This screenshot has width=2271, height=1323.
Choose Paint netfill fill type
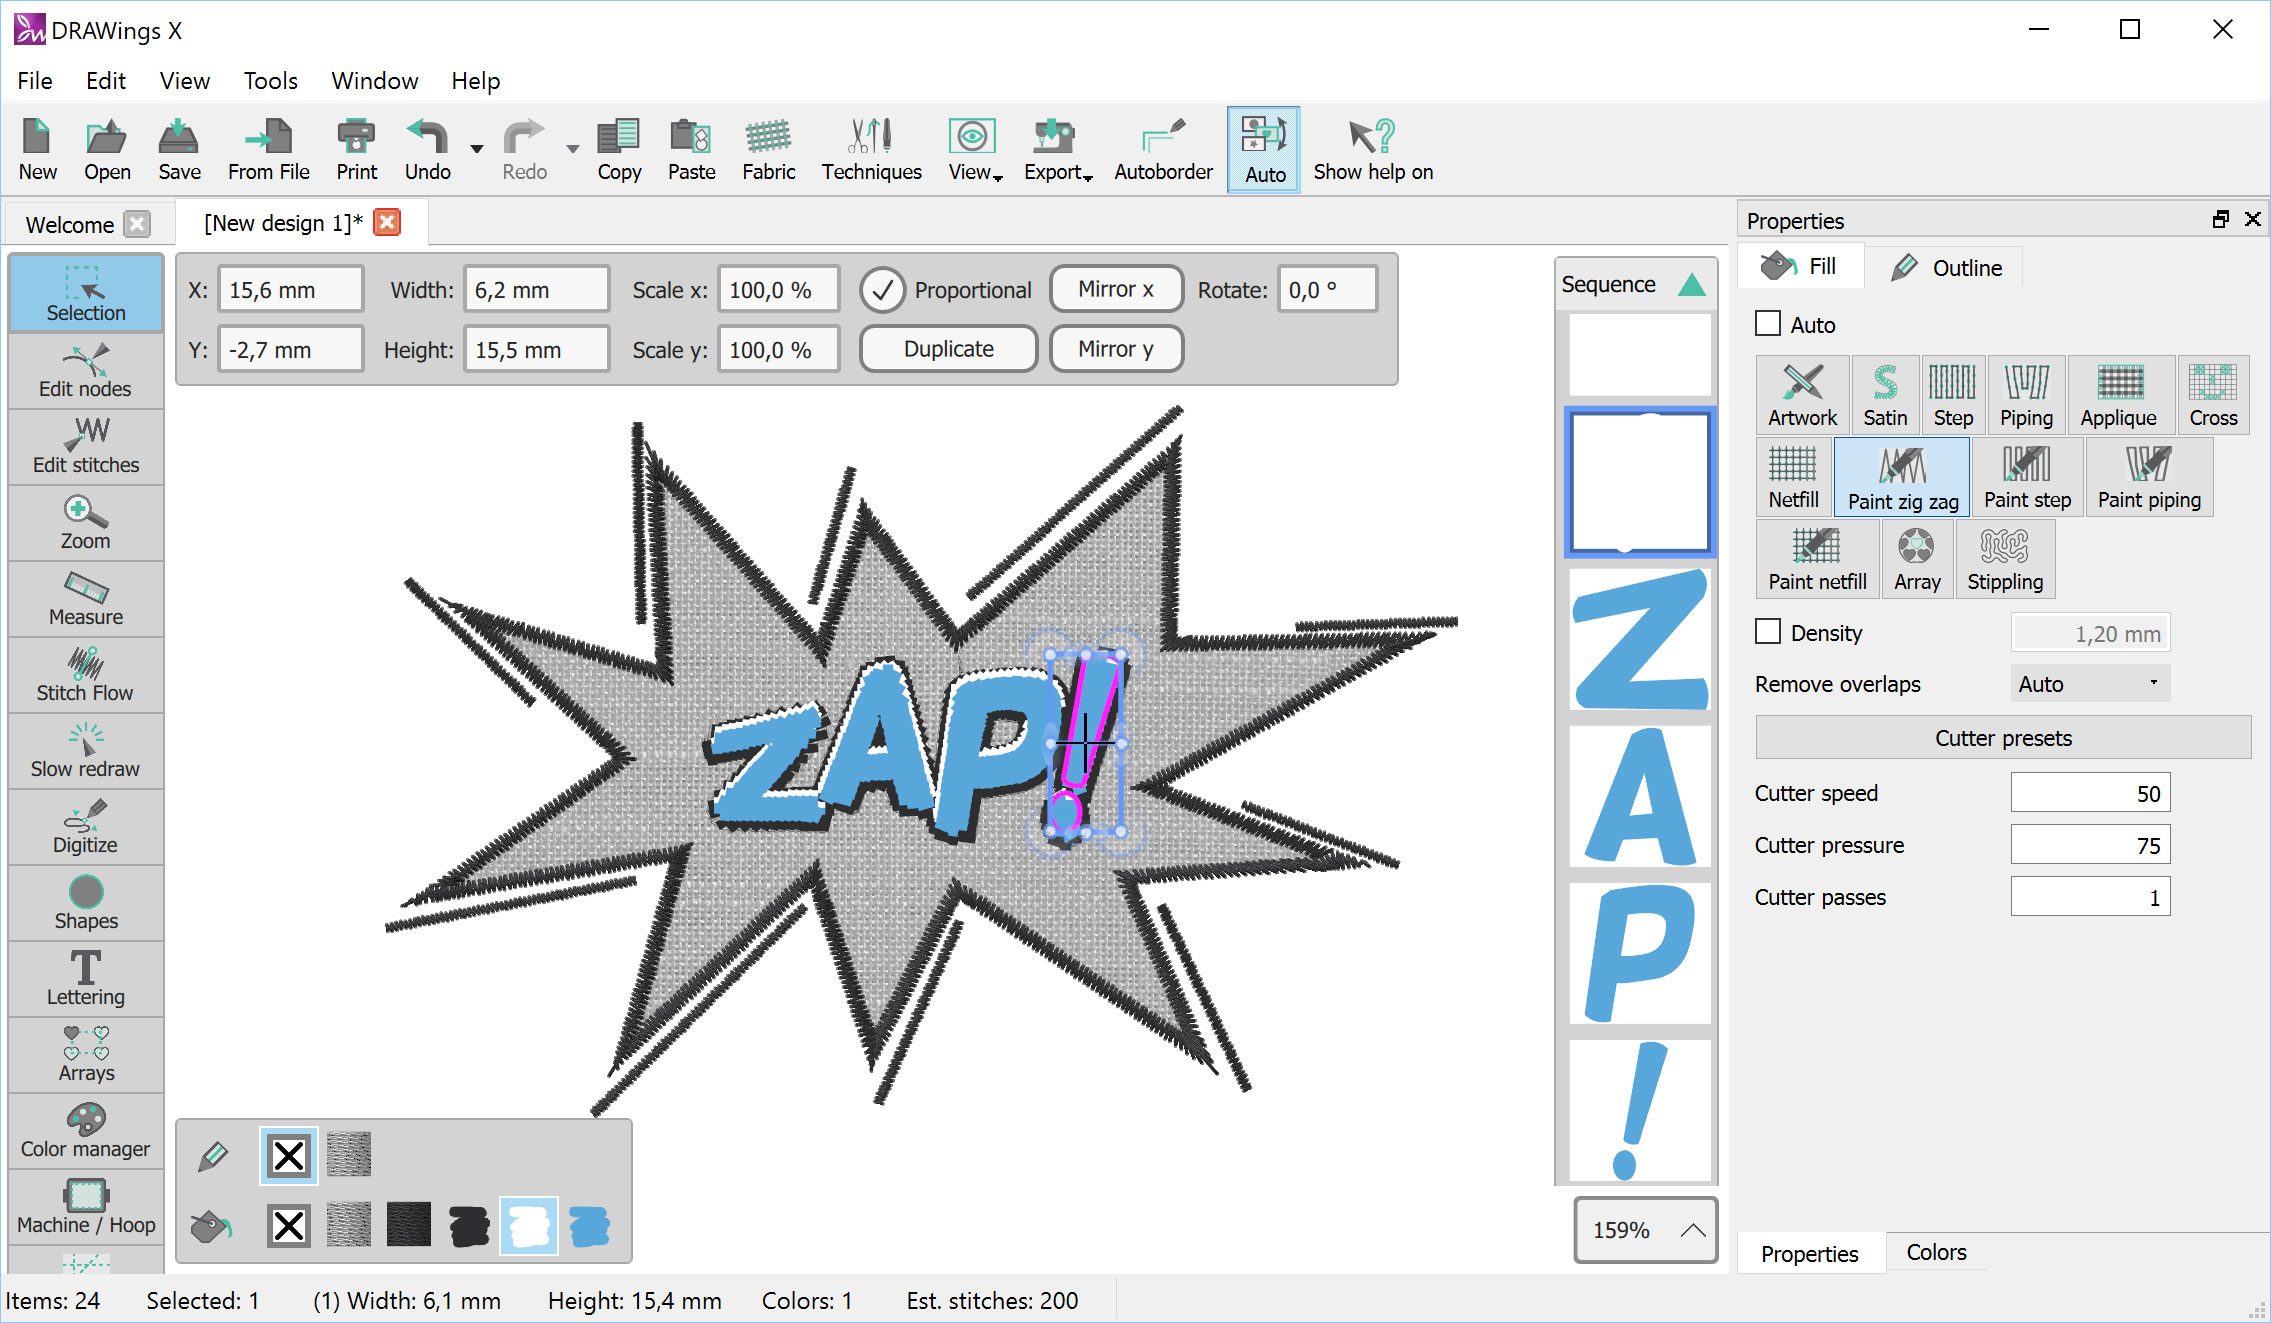click(1817, 559)
